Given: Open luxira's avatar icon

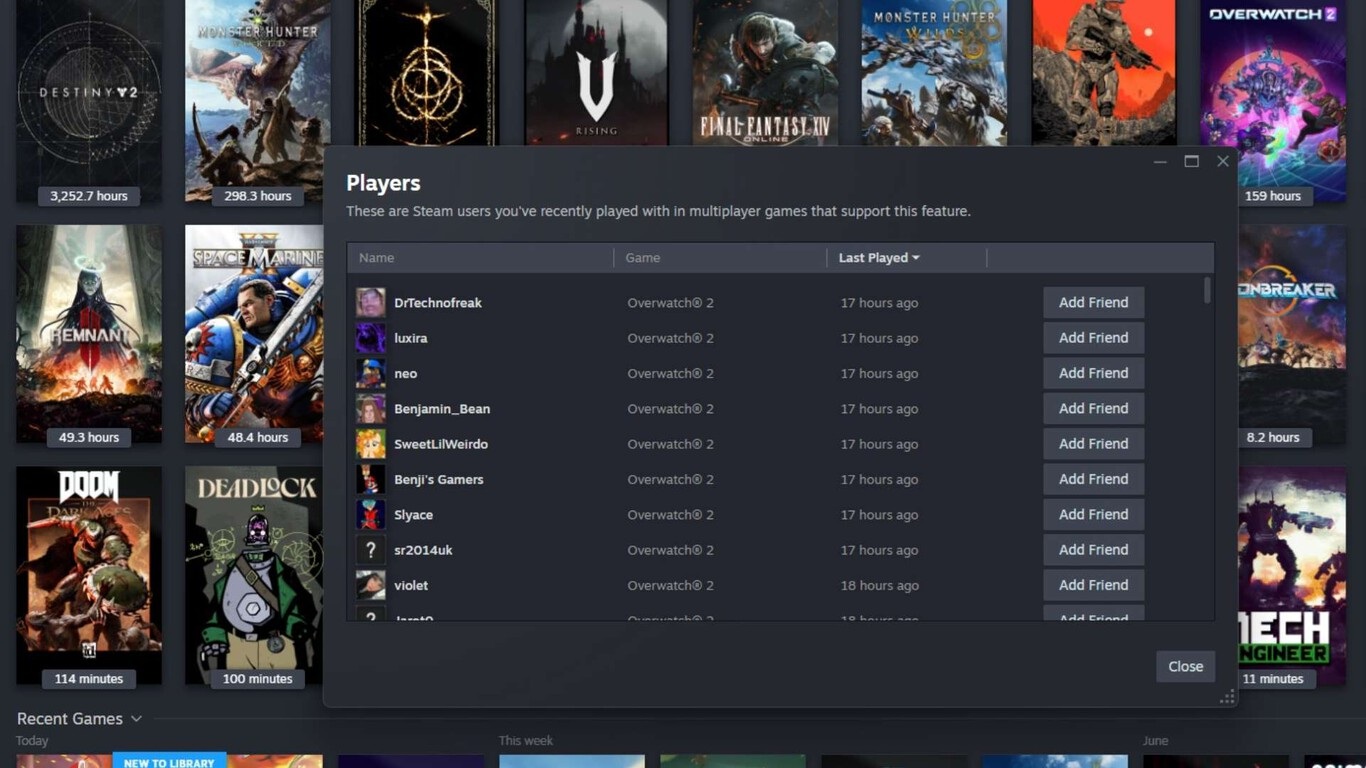Looking at the screenshot, I should (371, 338).
